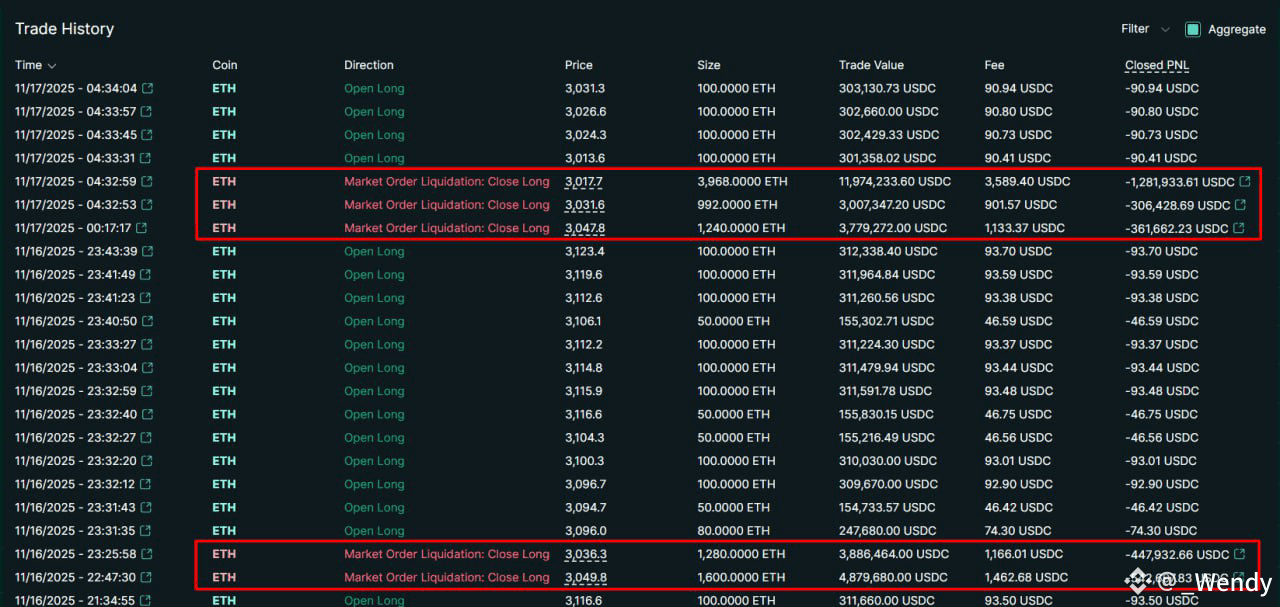The width and height of the screenshot is (1280, 607).
Task: Open external link for 04:33:31 trade
Action: click(146, 158)
